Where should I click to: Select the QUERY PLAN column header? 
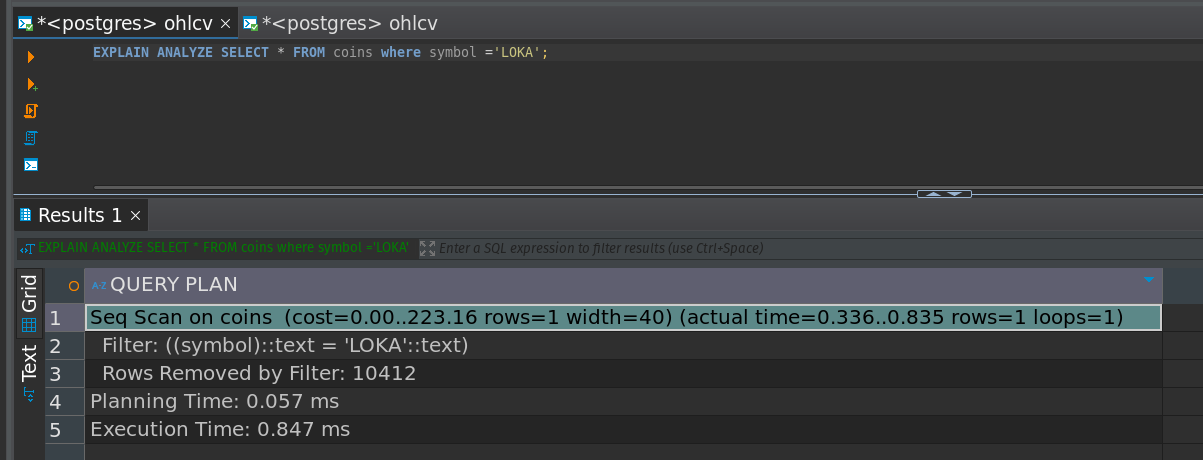pos(623,286)
